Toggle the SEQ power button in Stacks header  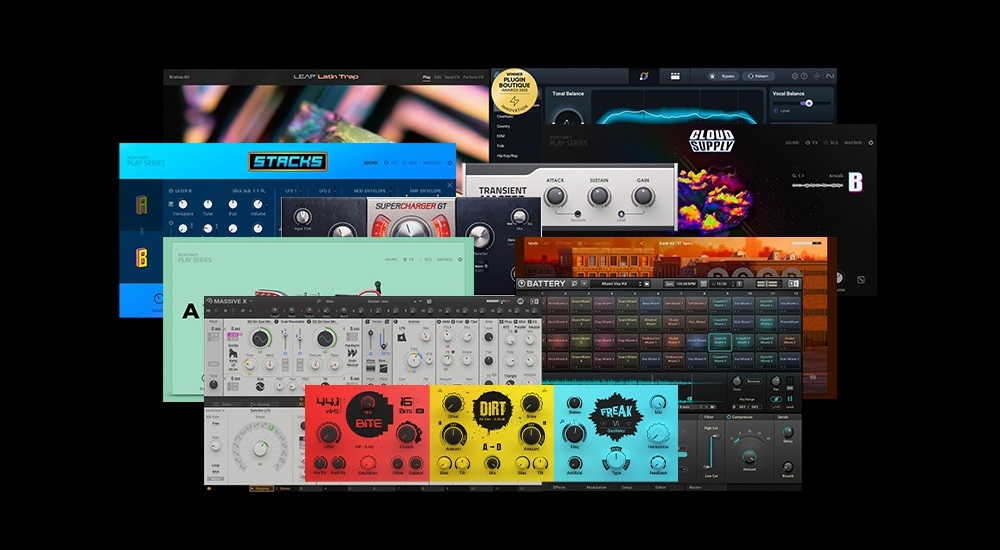(x=404, y=163)
